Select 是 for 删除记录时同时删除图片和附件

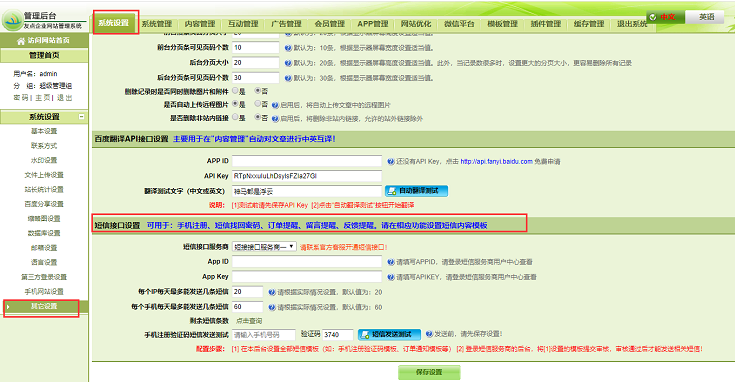(x=235, y=90)
